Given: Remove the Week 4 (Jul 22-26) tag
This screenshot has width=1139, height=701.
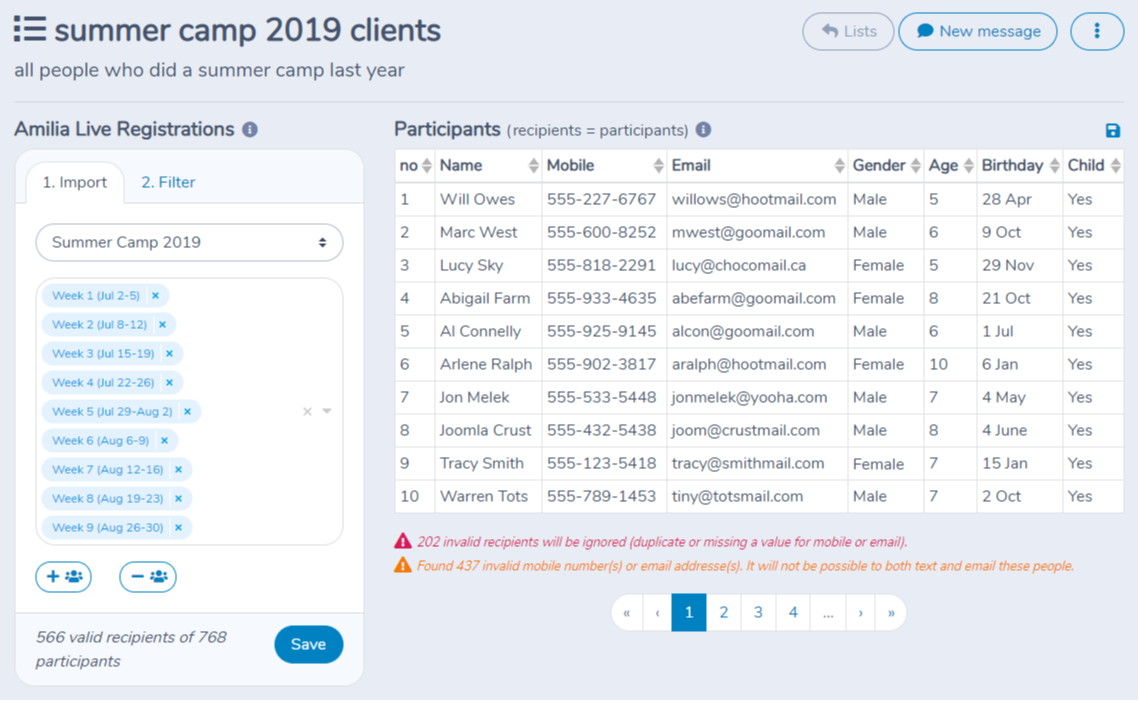Looking at the screenshot, I should click(x=170, y=383).
